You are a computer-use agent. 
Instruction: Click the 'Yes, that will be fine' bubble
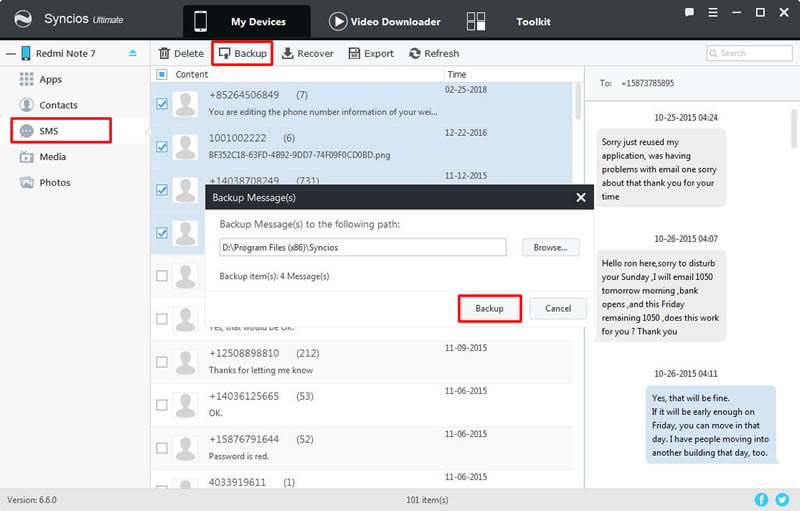[711, 425]
